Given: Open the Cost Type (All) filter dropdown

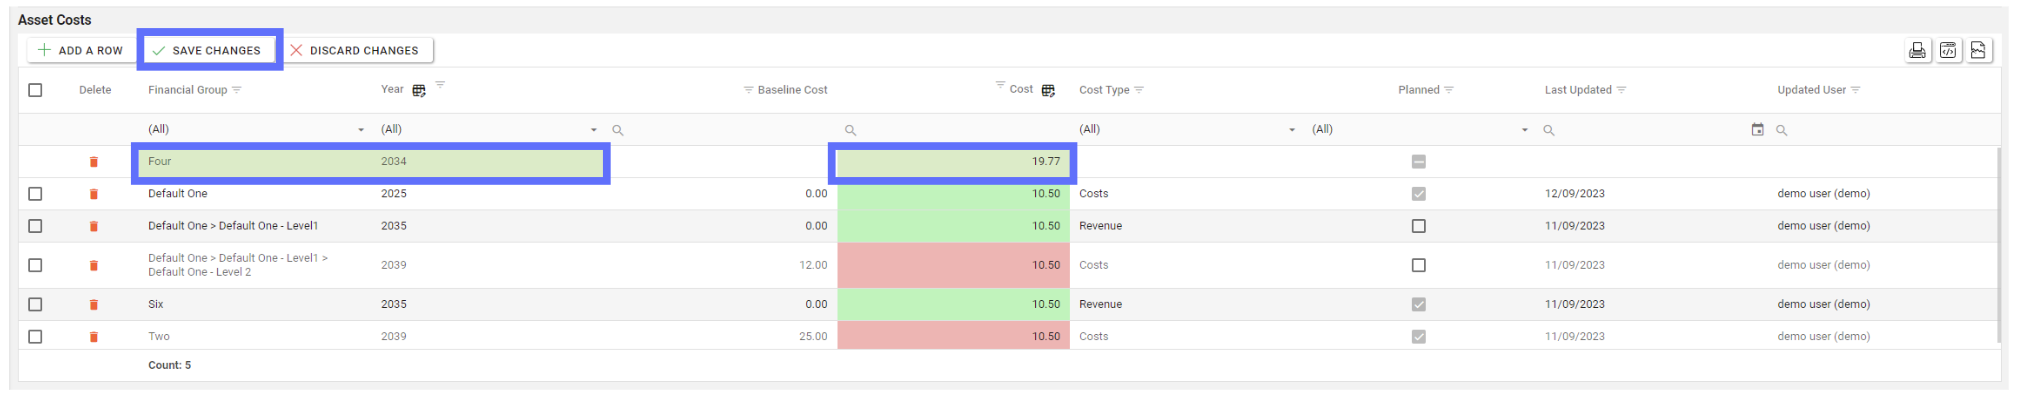Looking at the screenshot, I should 1186,129.
